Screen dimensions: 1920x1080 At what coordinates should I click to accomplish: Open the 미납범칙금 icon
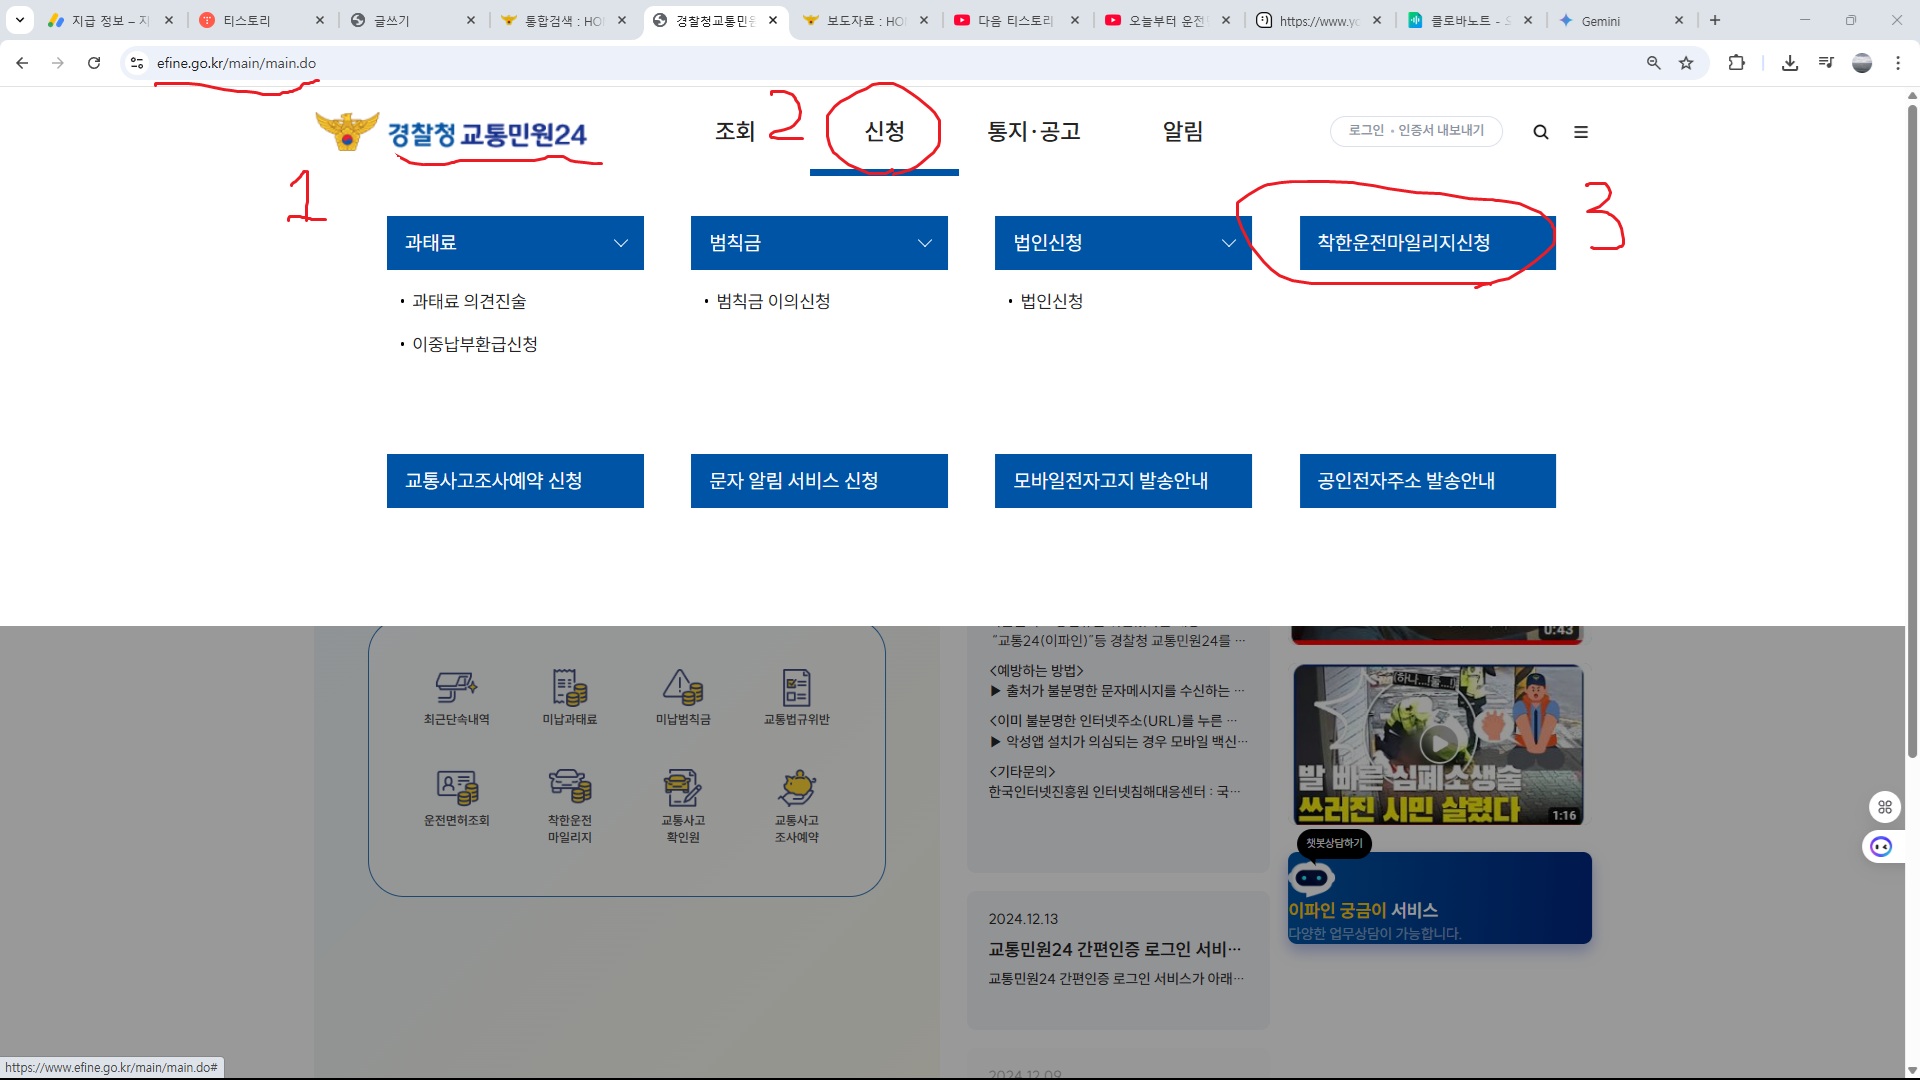(684, 695)
